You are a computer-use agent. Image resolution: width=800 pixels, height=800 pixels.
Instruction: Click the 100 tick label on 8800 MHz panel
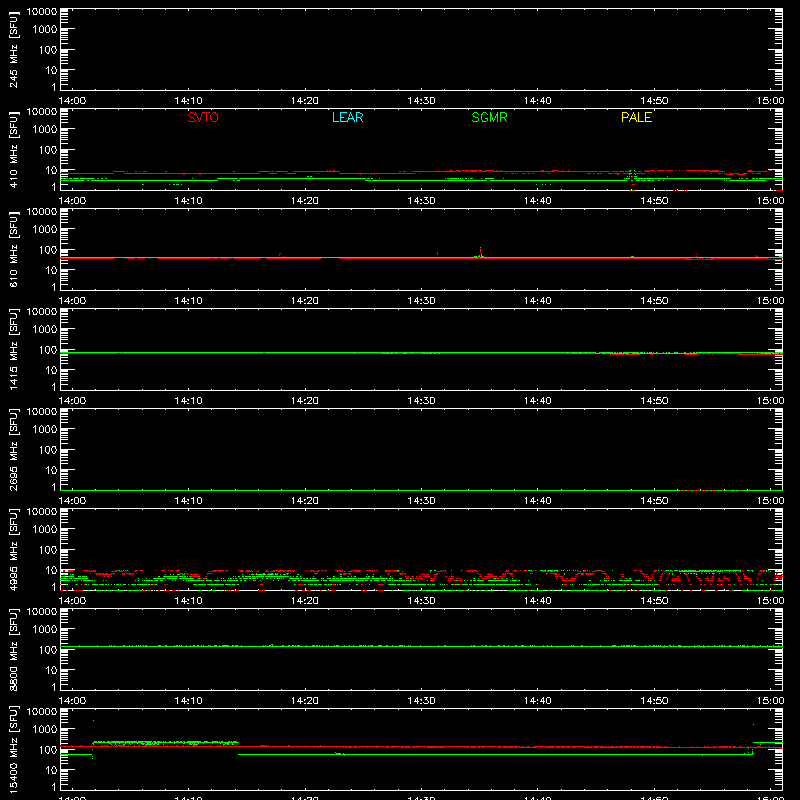click(x=48, y=649)
